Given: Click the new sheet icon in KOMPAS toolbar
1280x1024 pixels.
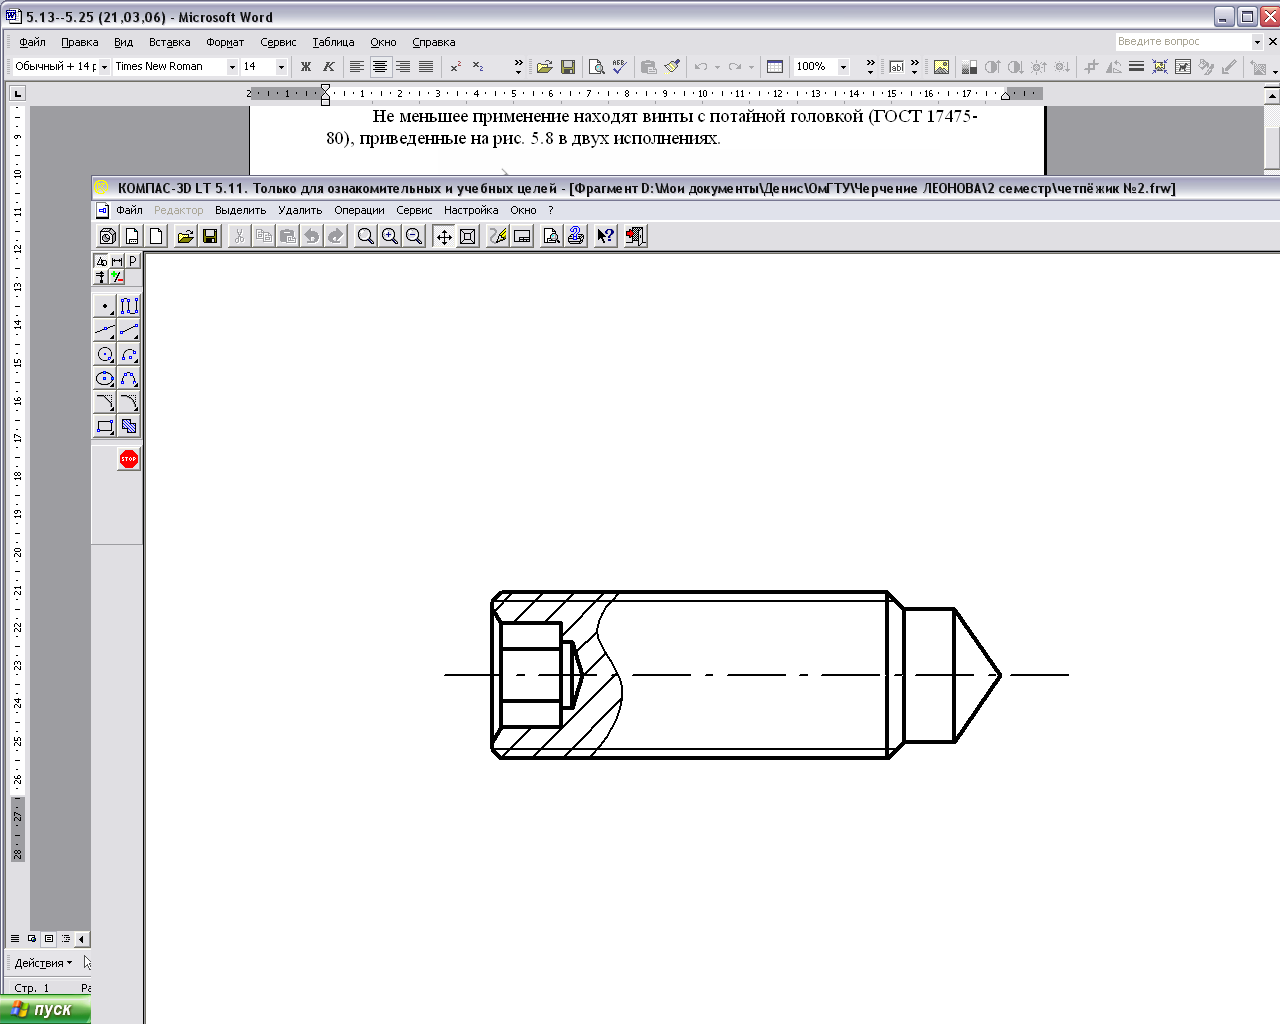Looking at the screenshot, I should coord(132,236).
